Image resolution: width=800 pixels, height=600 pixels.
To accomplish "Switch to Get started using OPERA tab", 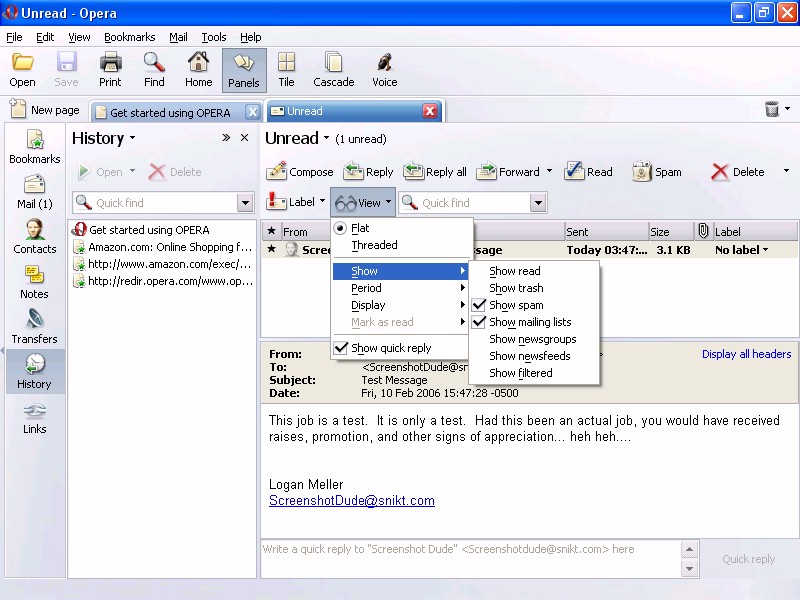I will 170,112.
